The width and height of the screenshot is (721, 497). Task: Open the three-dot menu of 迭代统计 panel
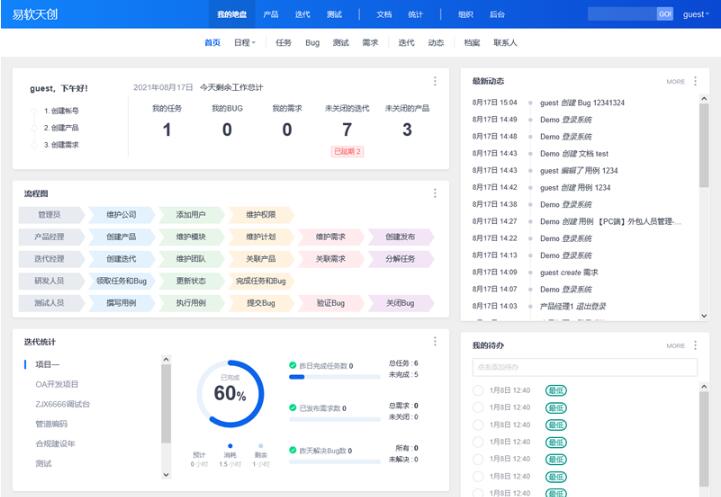[435, 342]
